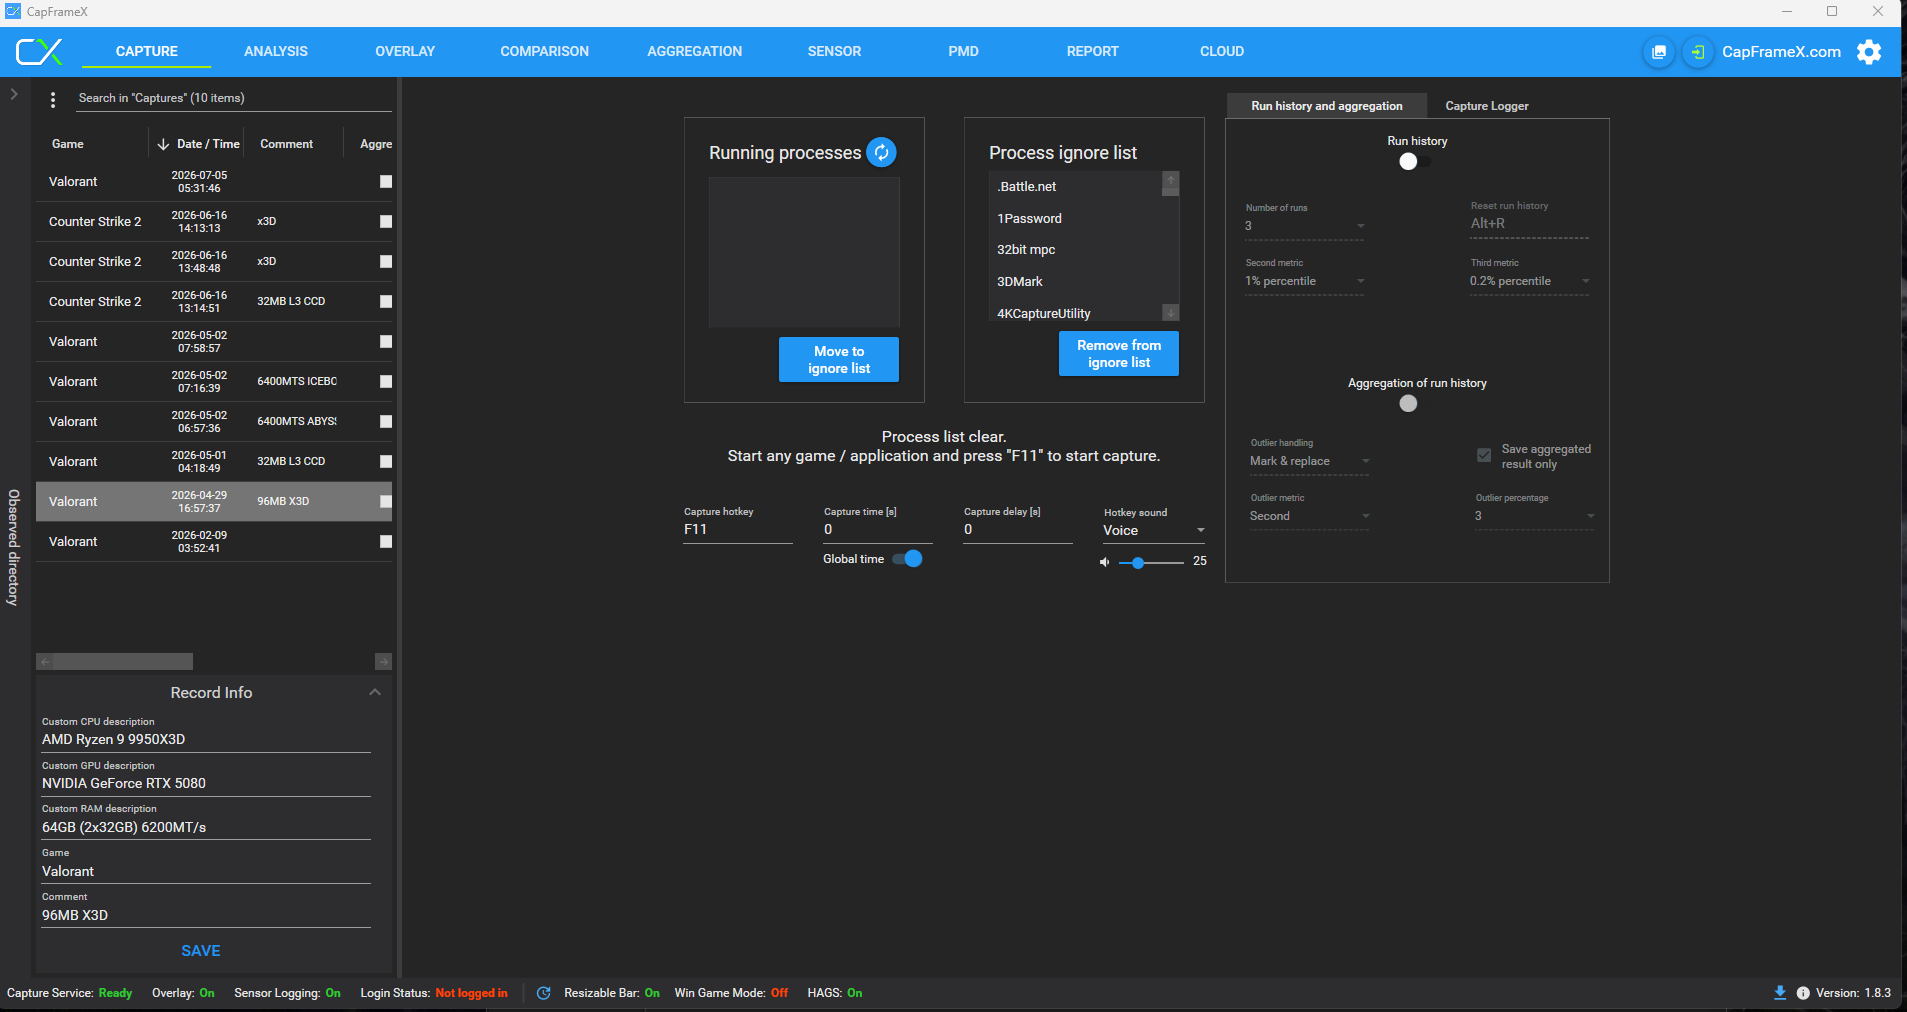Click the SAVE record info button

[x=201, y=951]
